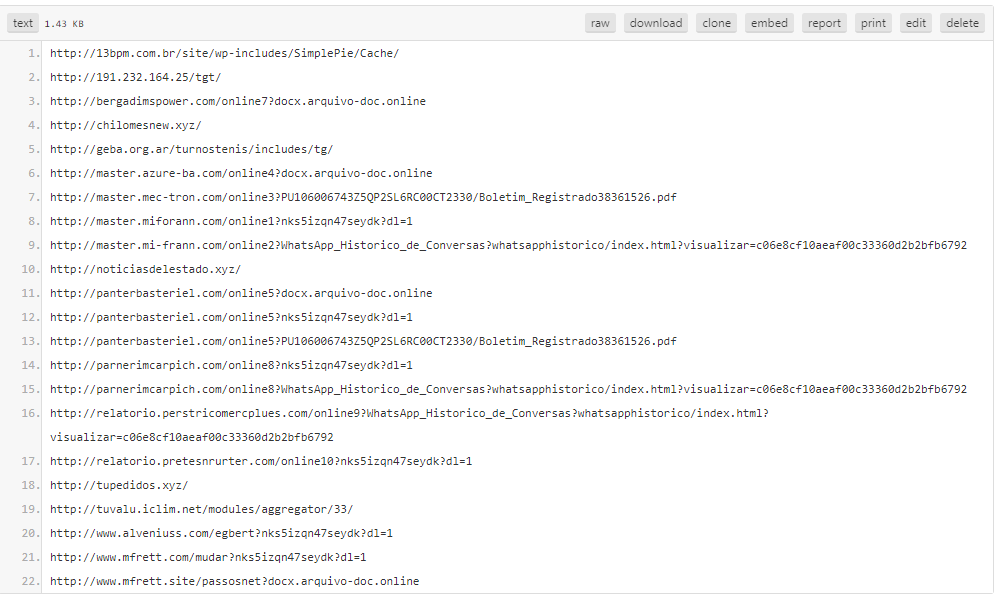Select tuvalu.iclim.net aggregator/33 URL
999x607 pixels.
pyautogui.click(x=201, y=510)
